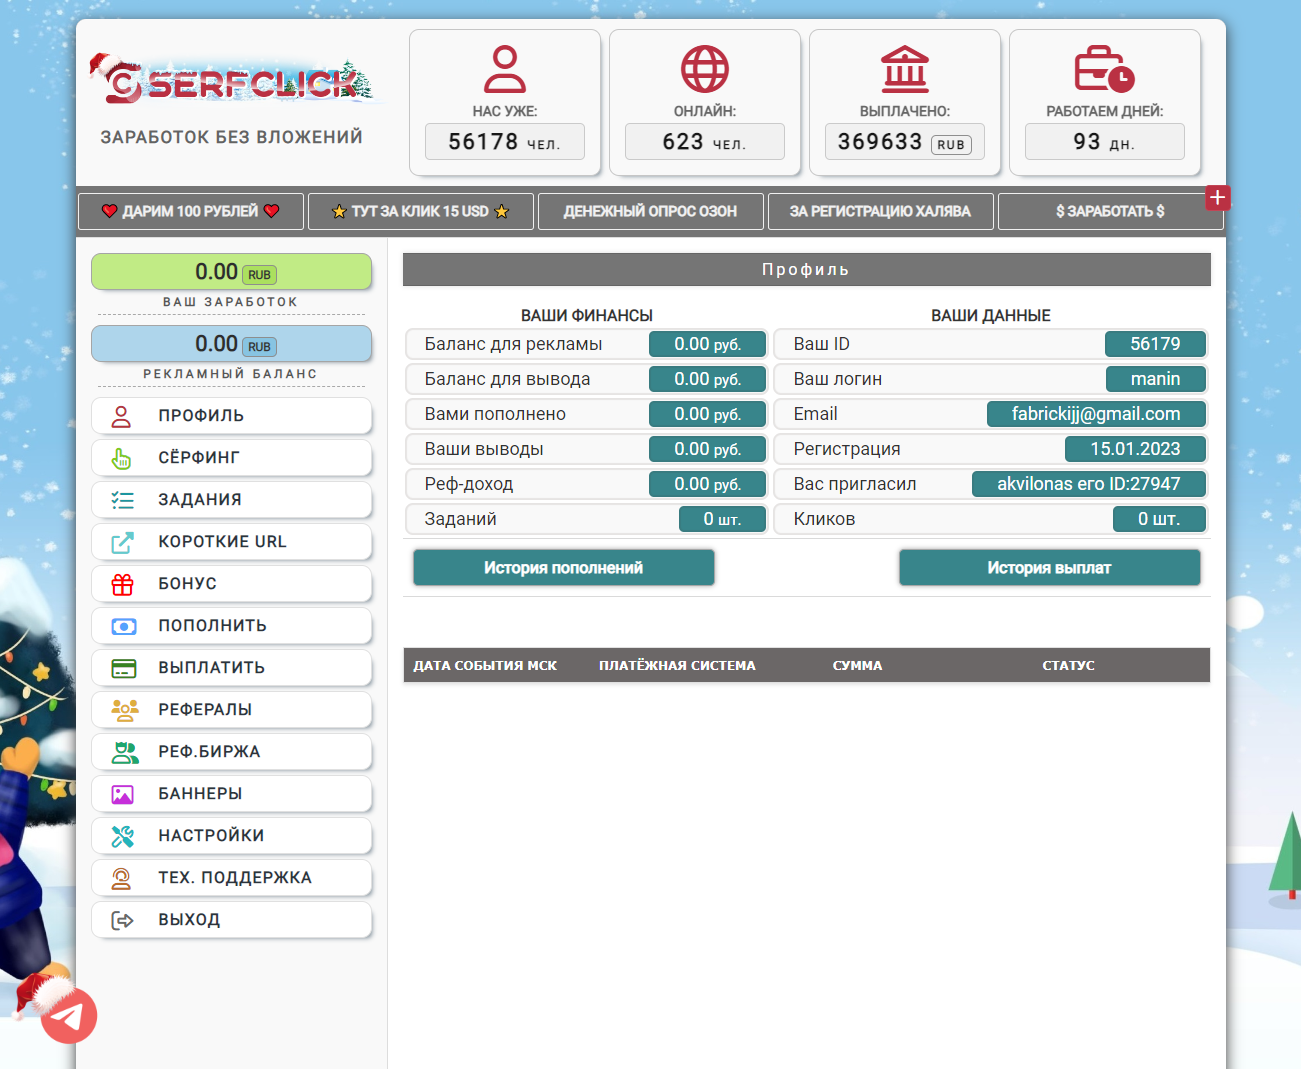1301x1069 pixels.
Task: Open the ВЫПЛАТИТЬ page
Action: point(232,668)
